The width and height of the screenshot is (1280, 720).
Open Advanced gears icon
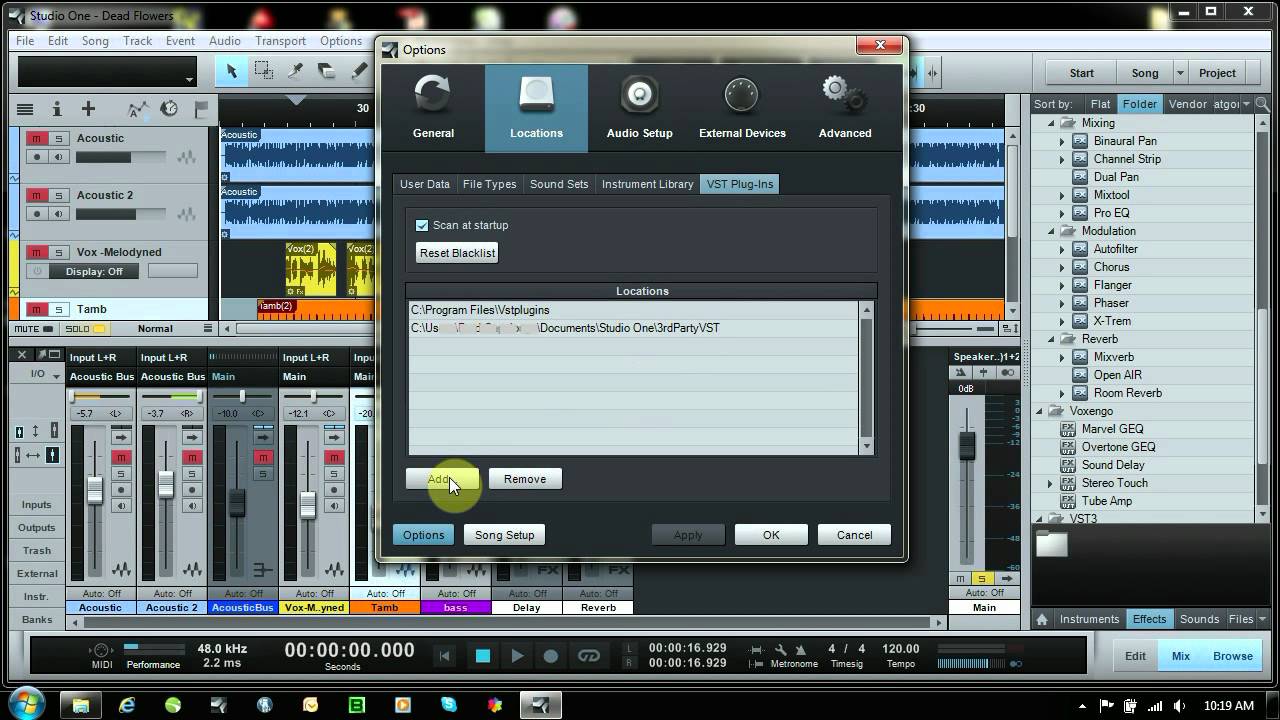point(845,96)
